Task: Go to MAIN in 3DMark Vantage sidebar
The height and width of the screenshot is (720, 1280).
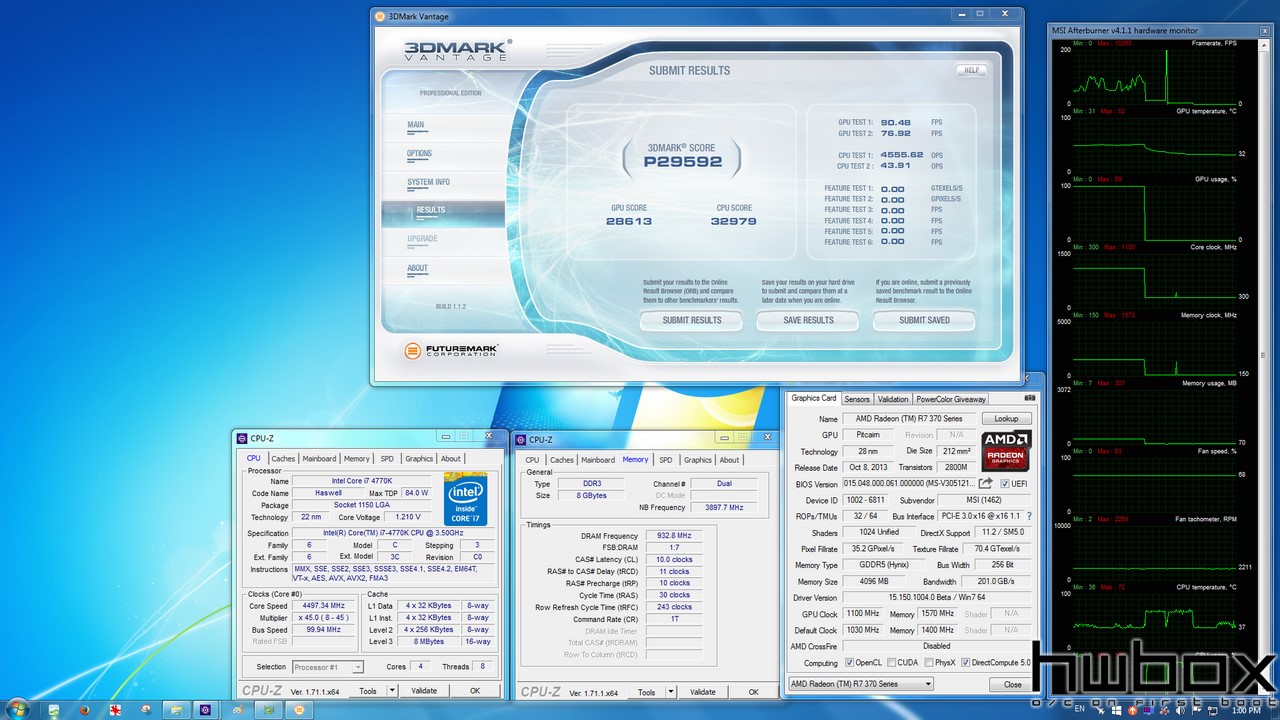Action: pos(416,125)
